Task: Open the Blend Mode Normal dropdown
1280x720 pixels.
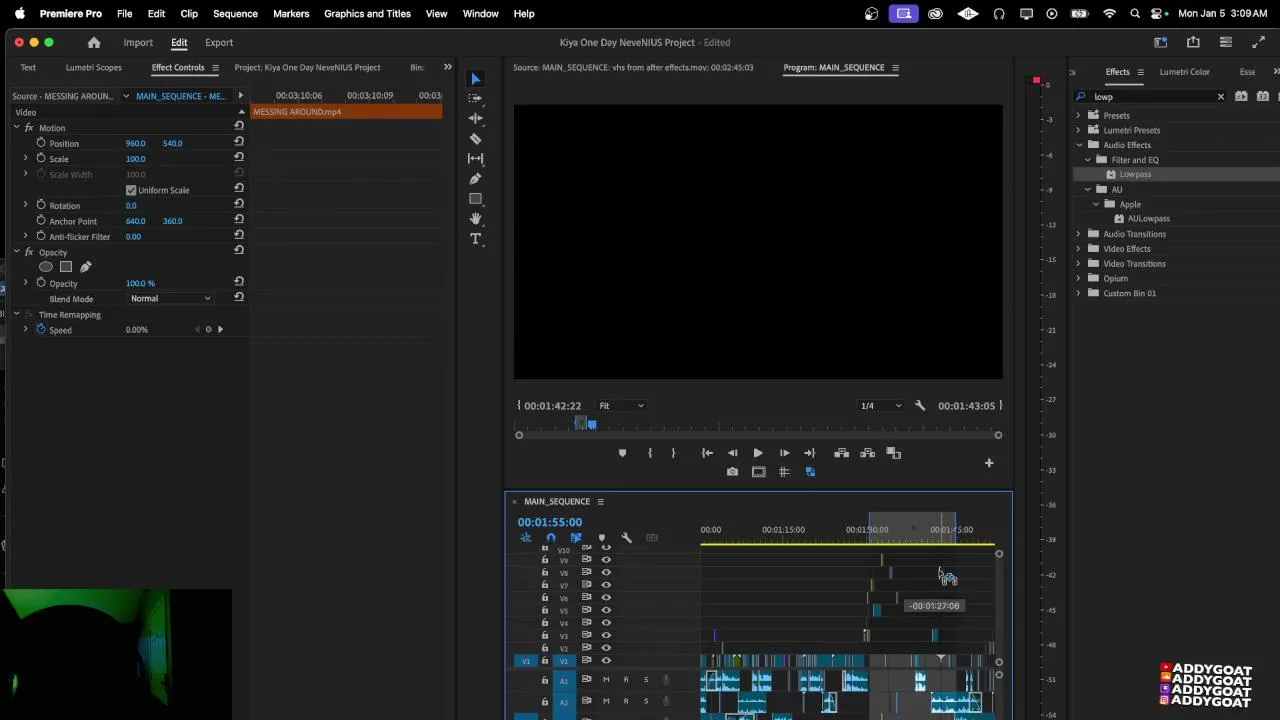Action: point(171,298)
